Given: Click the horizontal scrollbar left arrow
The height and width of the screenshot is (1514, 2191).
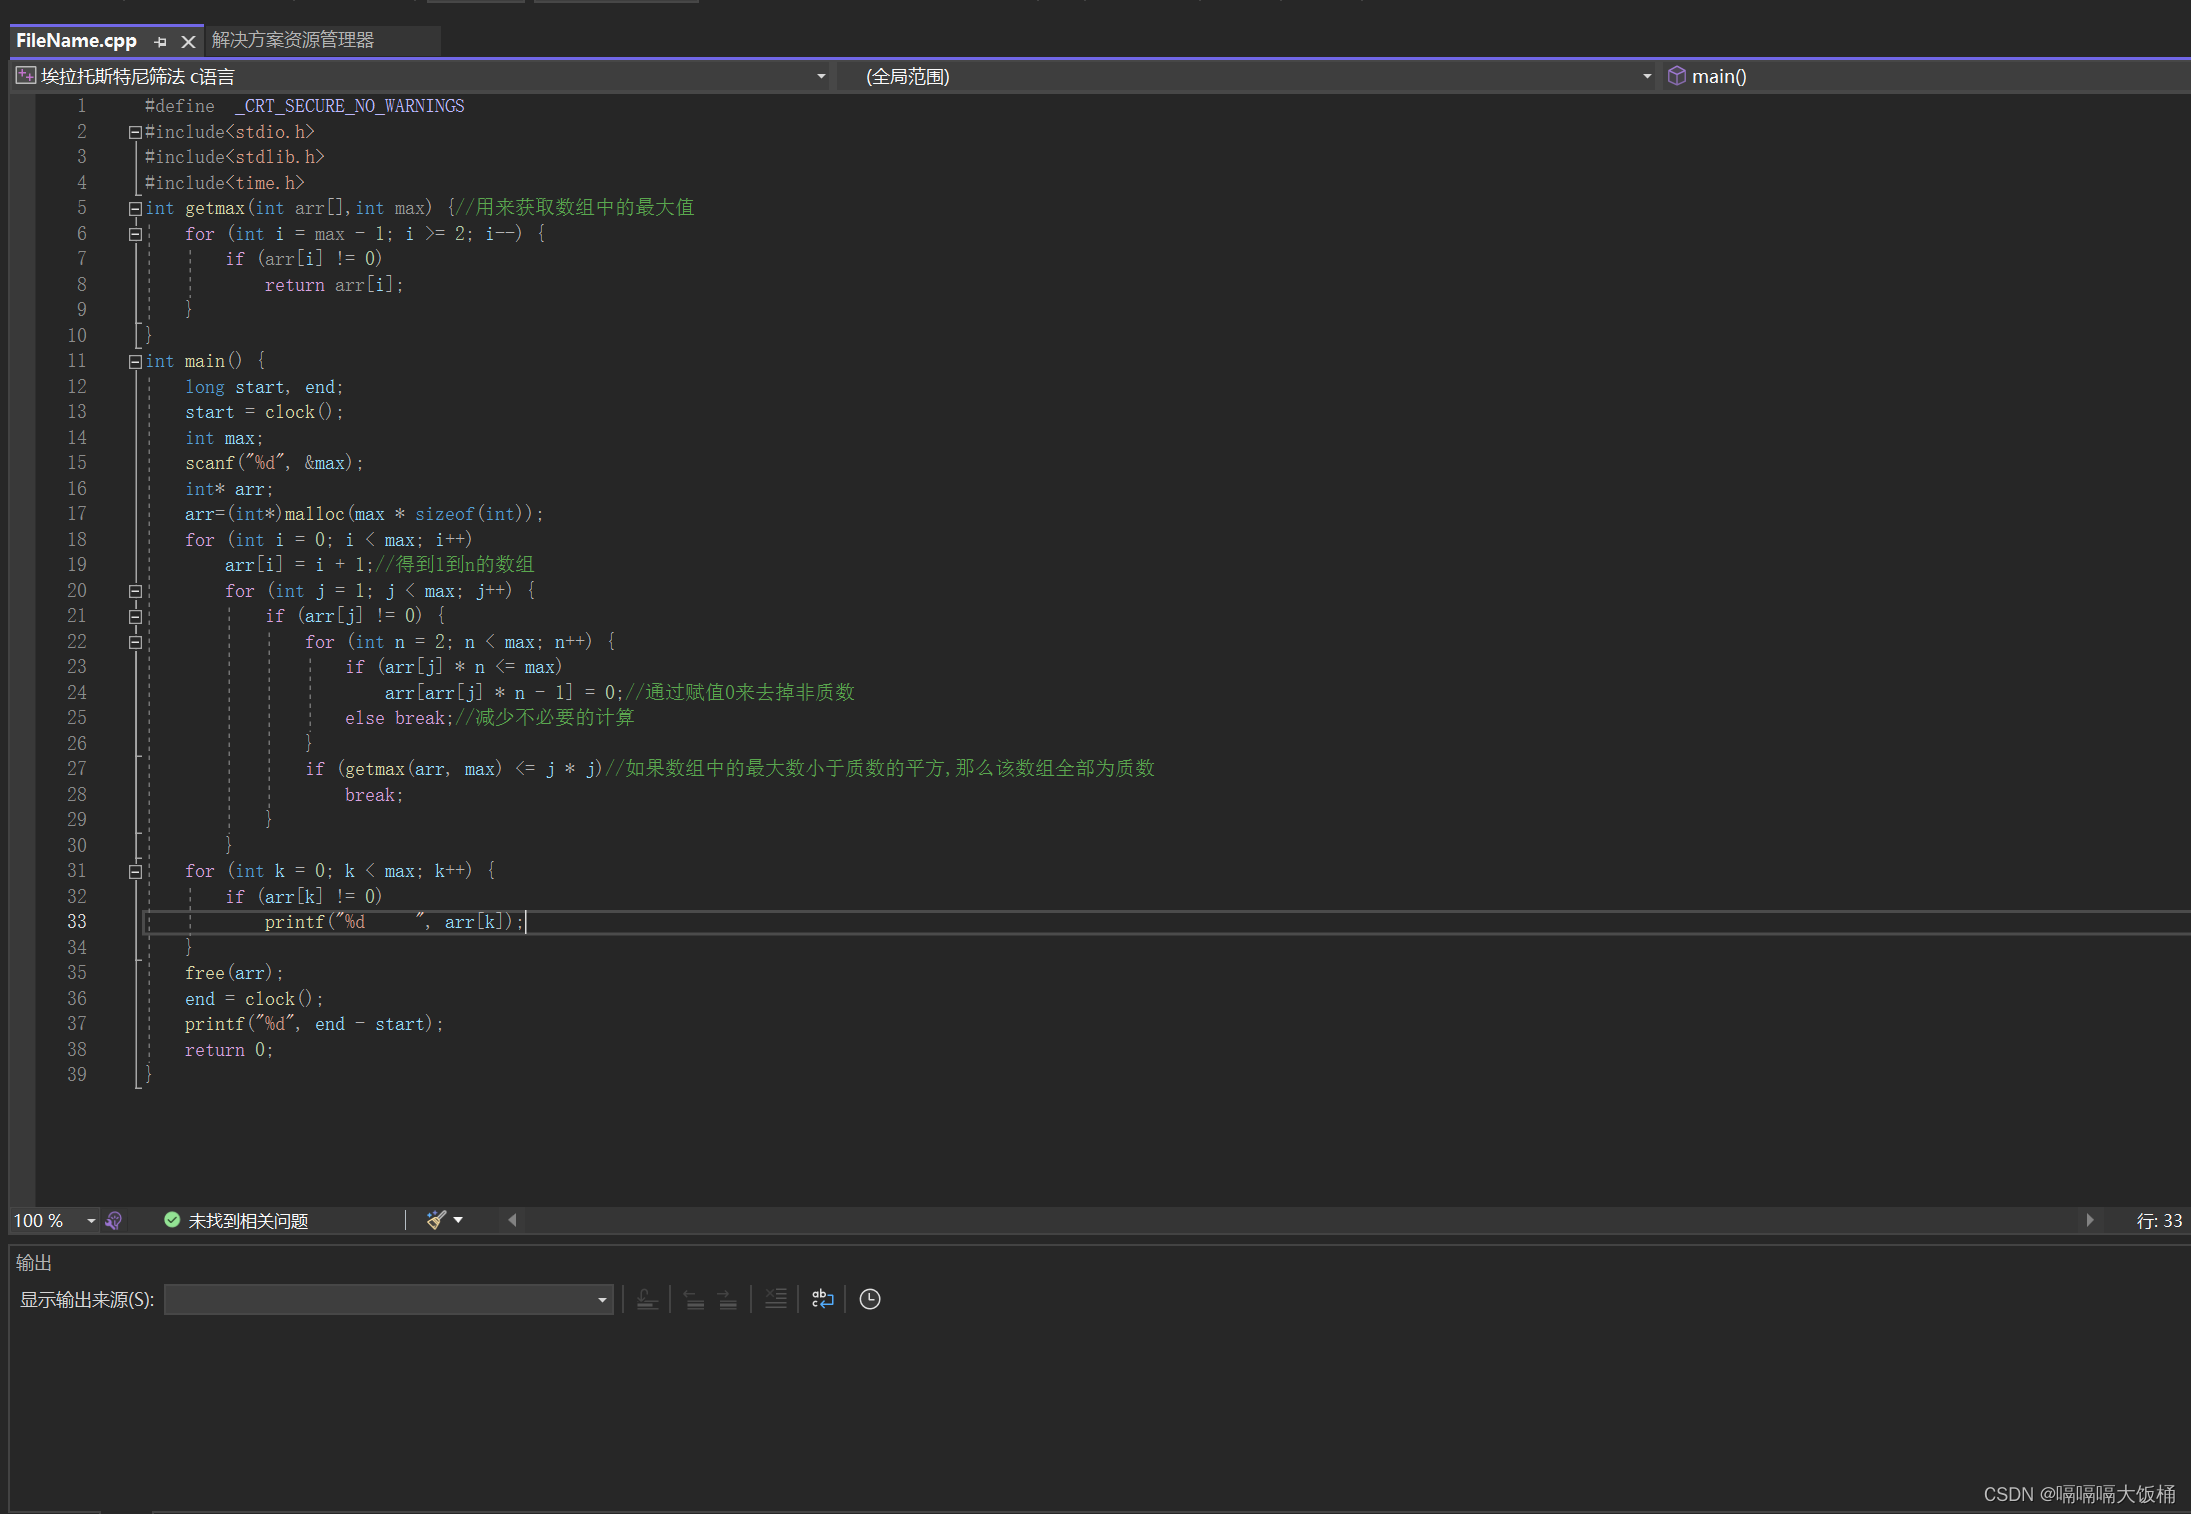Looking at the screenshot, I should [x=513, y=1220].
